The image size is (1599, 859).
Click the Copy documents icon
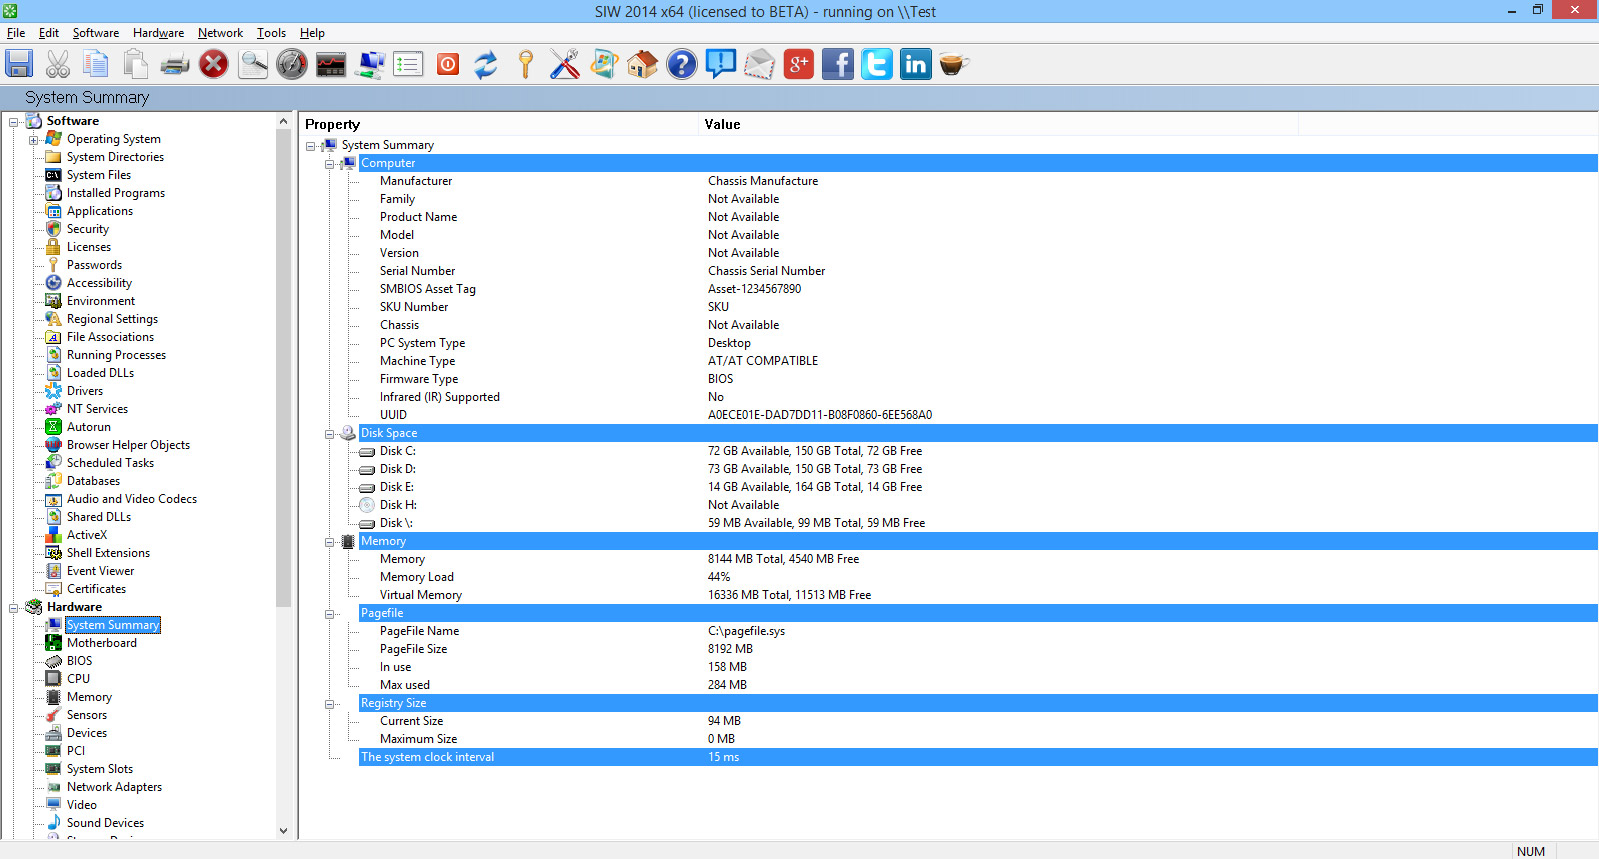click(96, 64)
